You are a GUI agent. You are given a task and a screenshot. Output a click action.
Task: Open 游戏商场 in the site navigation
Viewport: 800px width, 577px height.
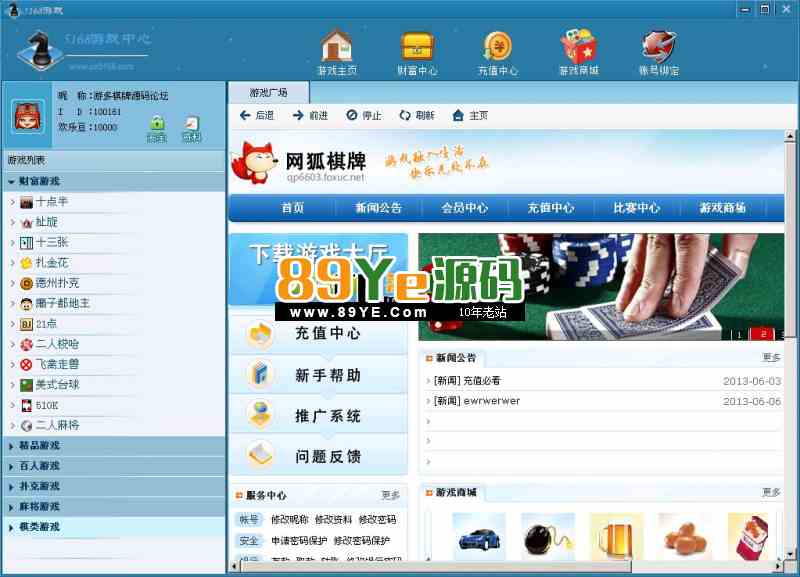click(722, 208)
